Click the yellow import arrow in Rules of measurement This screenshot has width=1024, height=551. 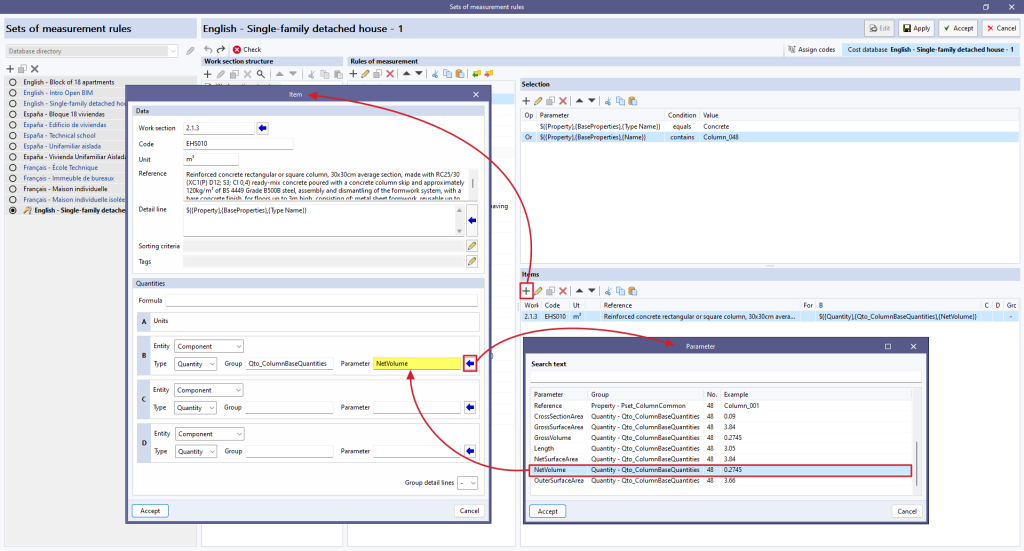pos(476,74)
